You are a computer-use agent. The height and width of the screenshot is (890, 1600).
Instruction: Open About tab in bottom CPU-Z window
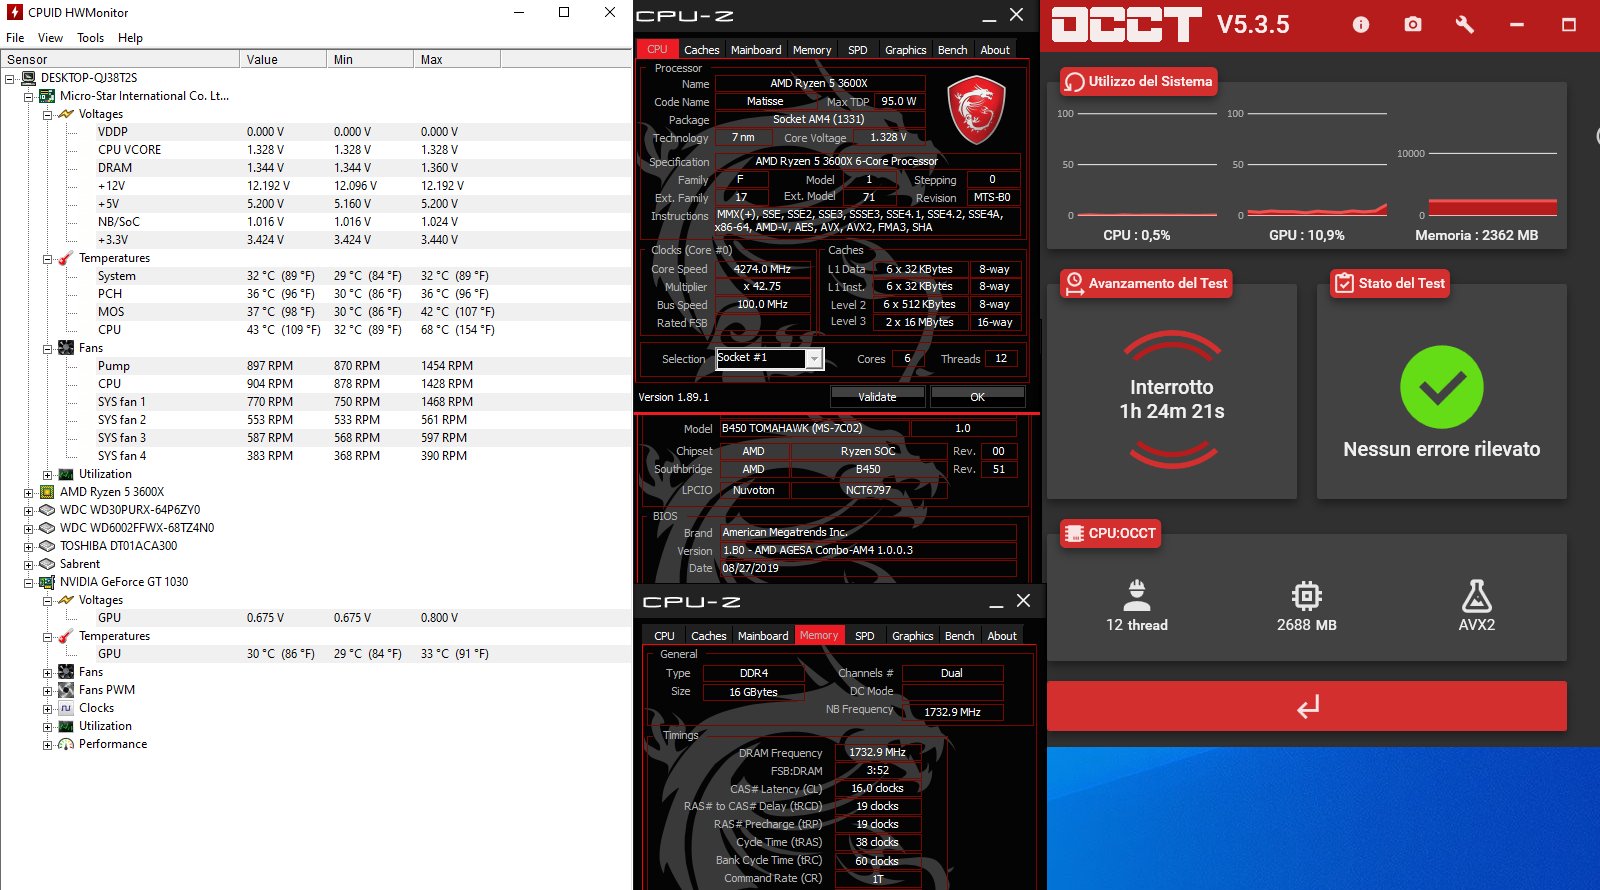point(1002,636)
